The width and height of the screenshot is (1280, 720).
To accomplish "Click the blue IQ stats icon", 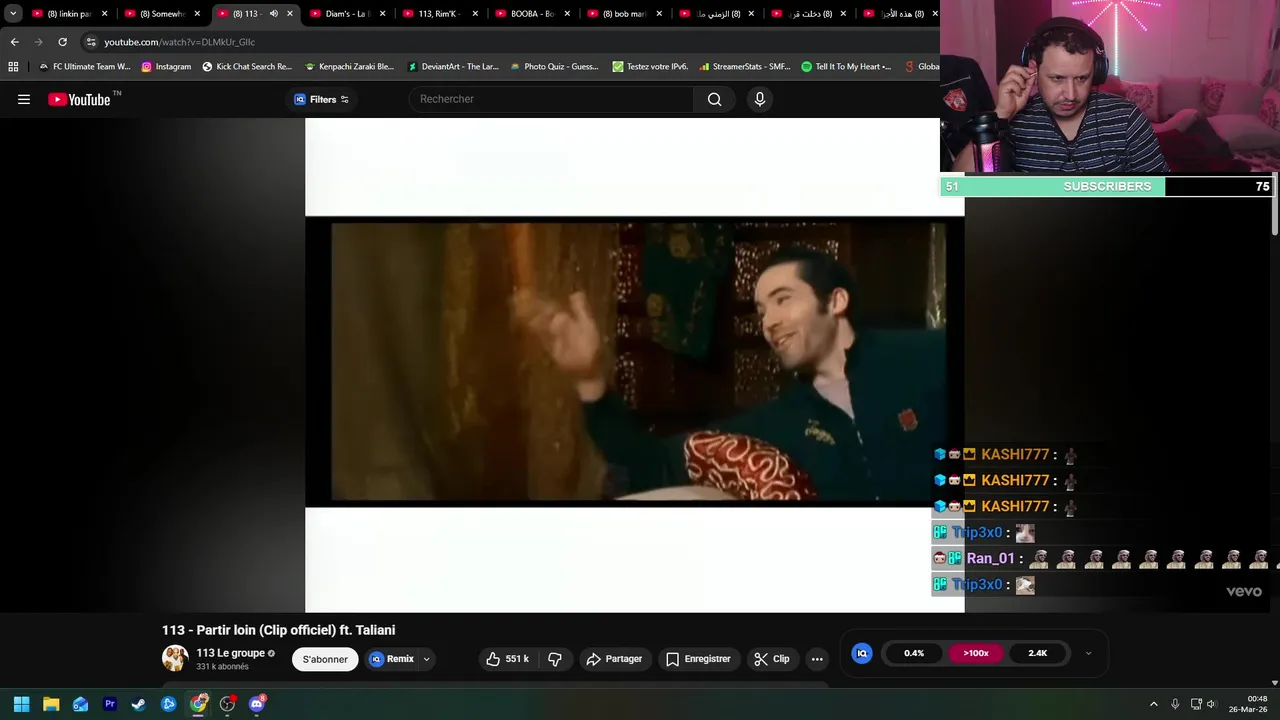I will click(862, 653).
